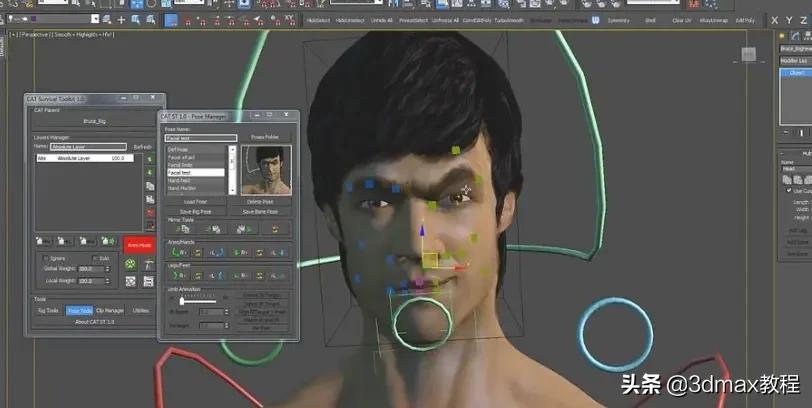This screenshot has height=408, width=812.
Task: Select Facial Smile in pose list
Action: coord(196,165)
